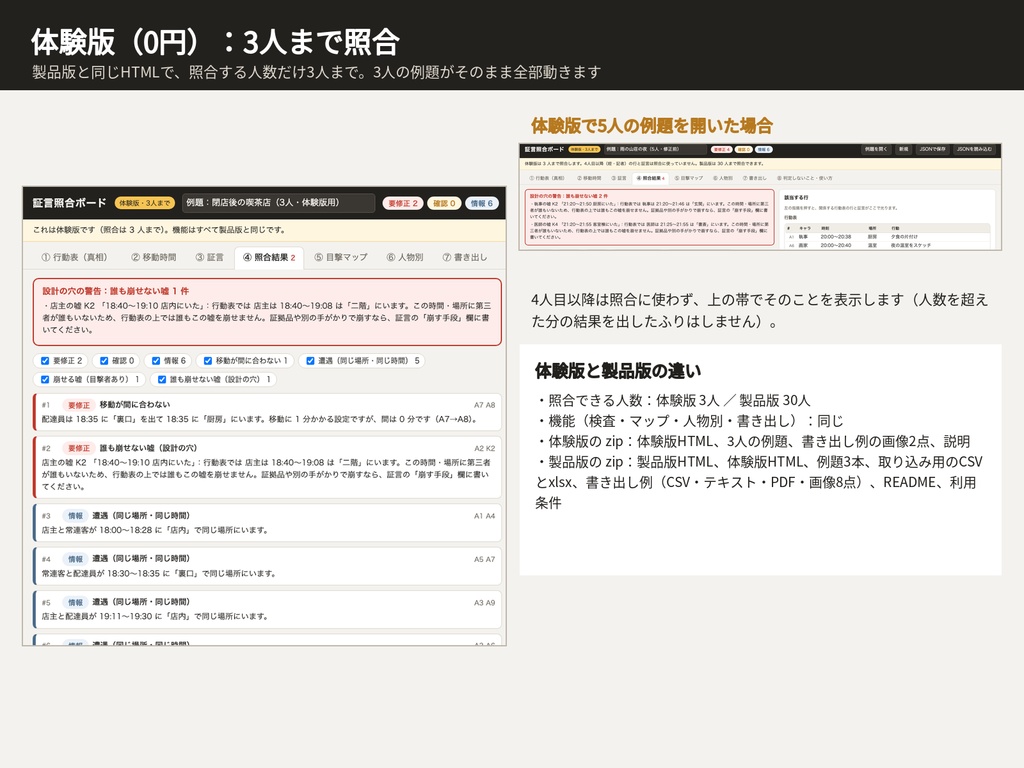This screenshot has height=768, width=1024.
Task: Click the 例題：閉店後の喫茶店 title field
Action: [278, 203]
